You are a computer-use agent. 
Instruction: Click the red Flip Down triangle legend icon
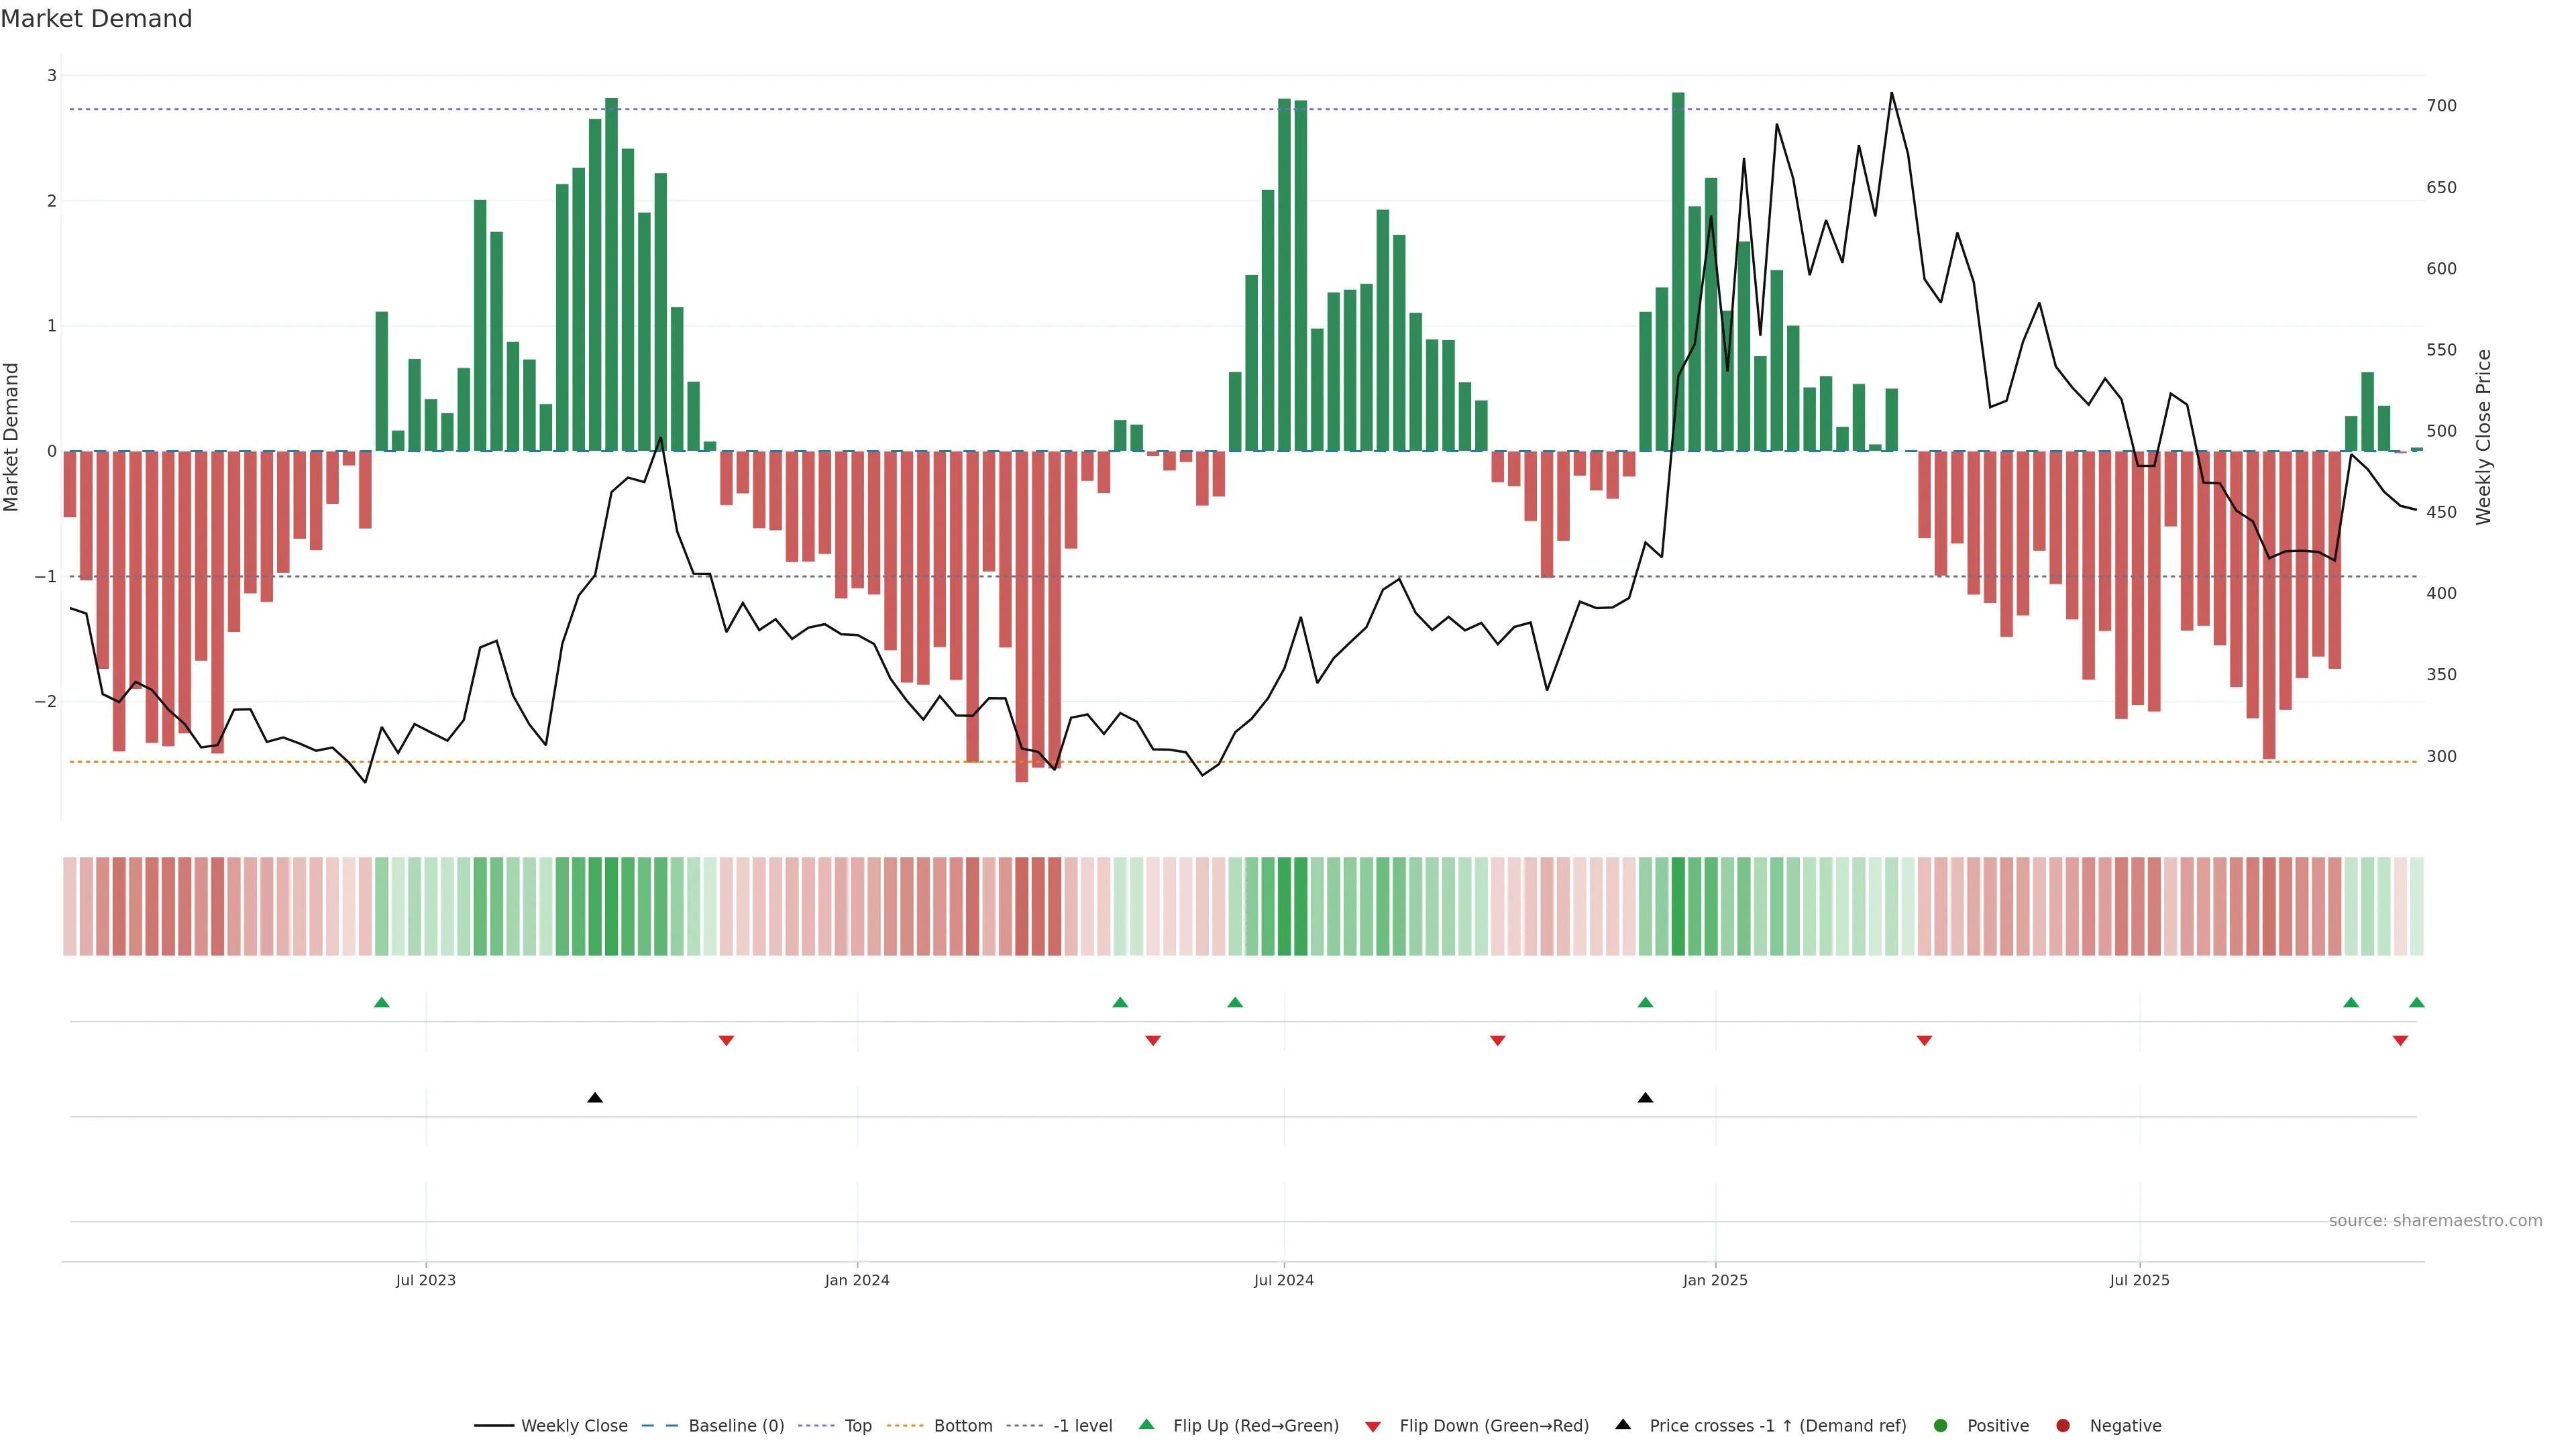click(x=1373, y=1426)
